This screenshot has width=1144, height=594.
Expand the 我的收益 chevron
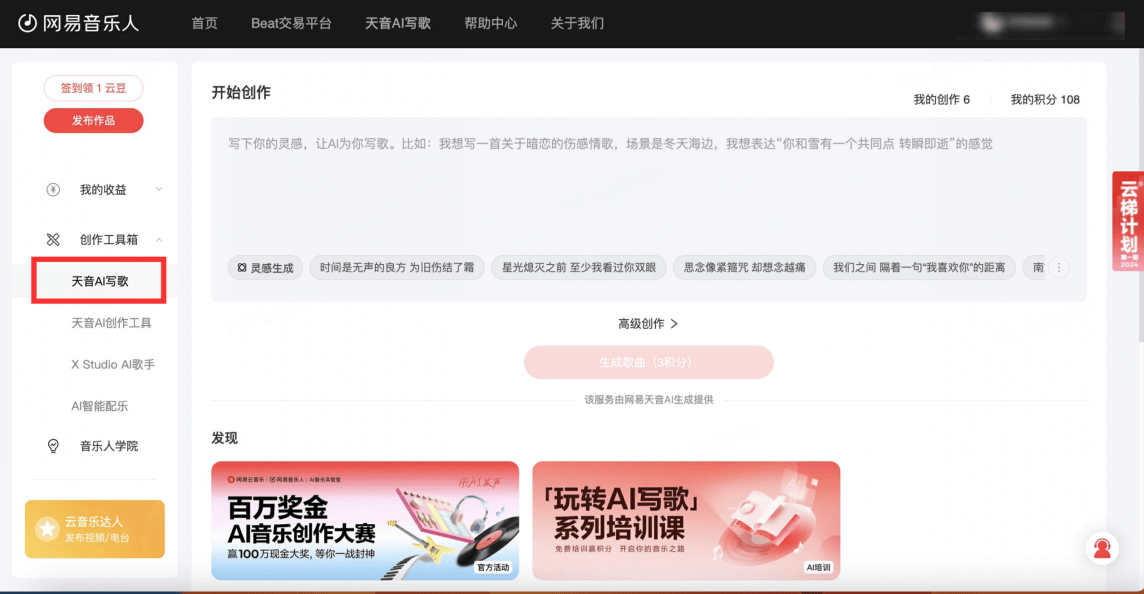click(x=159, y=190)
